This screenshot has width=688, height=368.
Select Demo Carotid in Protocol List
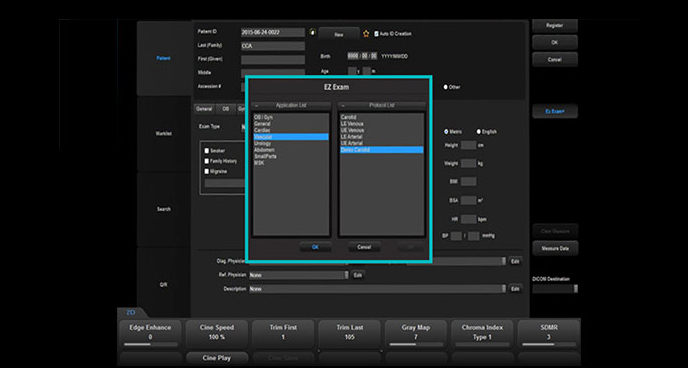click(x=382, y=150)
